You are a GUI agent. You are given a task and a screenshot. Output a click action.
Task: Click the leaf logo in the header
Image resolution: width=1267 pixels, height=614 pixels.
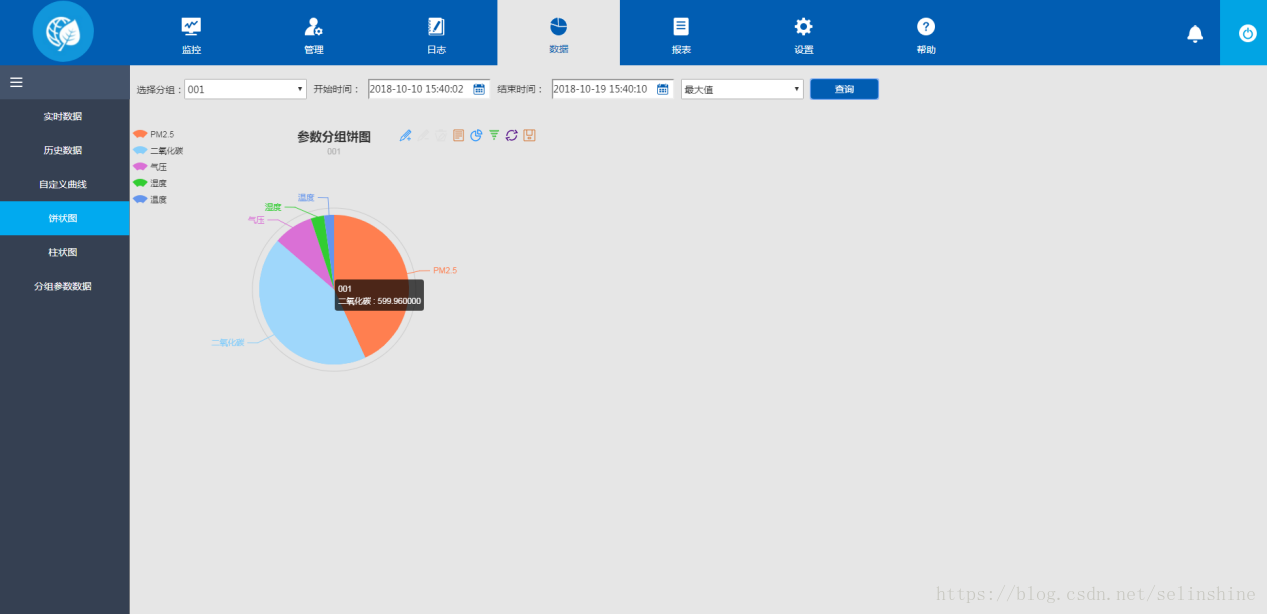pos(63,32)
